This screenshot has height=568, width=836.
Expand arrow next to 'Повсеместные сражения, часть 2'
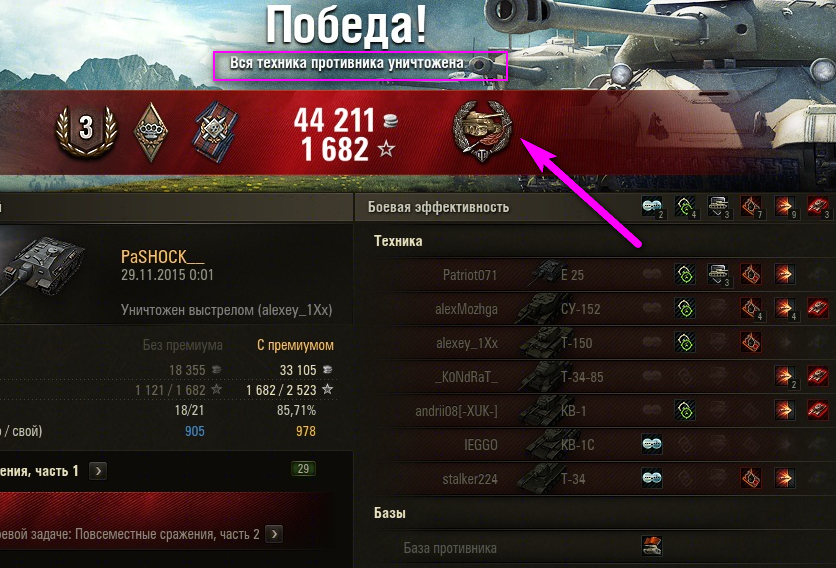[x=274, y=534]
